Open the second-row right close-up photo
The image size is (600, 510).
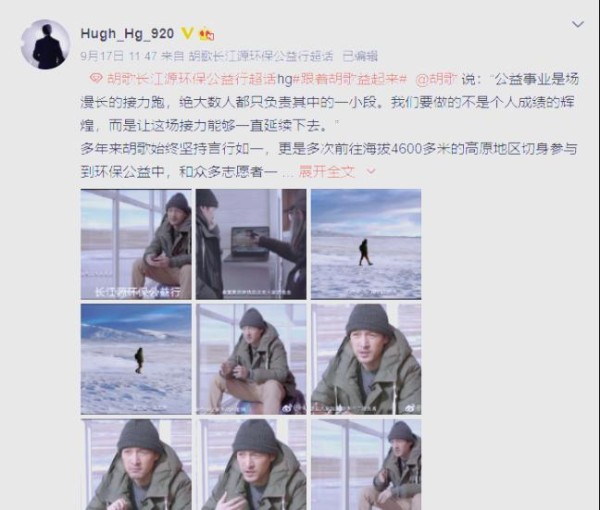click(366, 359)
